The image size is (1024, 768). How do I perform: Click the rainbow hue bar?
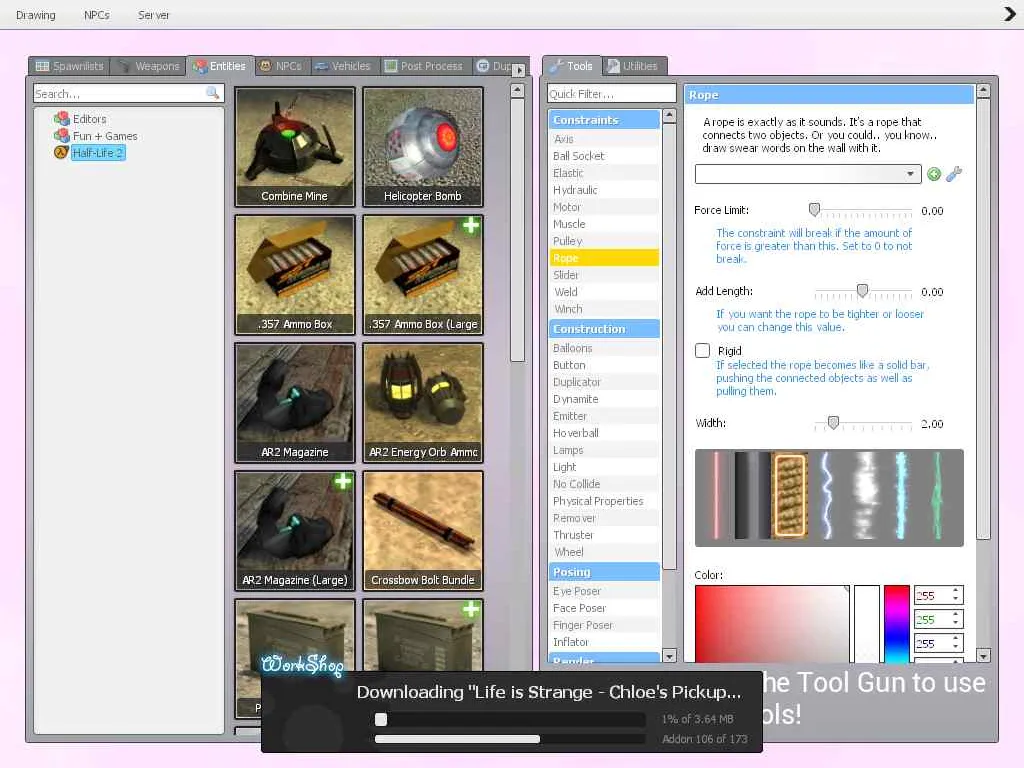897,624
